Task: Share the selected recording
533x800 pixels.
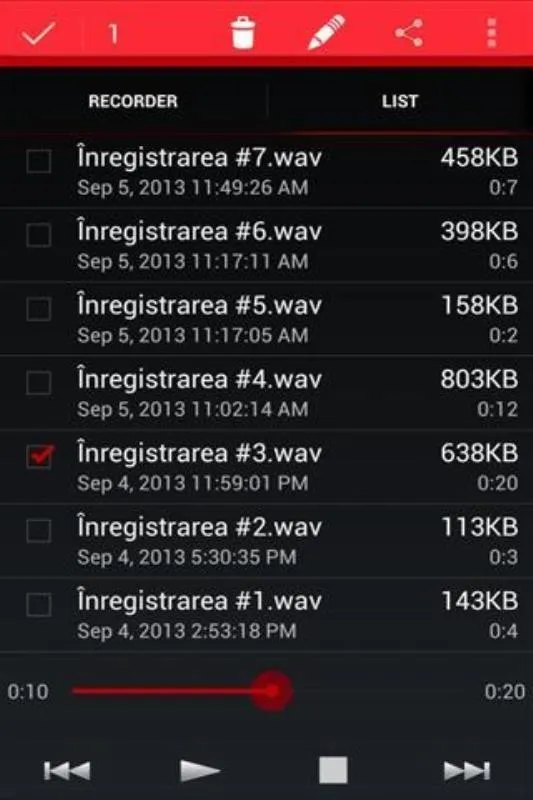Action: (409, 33)
